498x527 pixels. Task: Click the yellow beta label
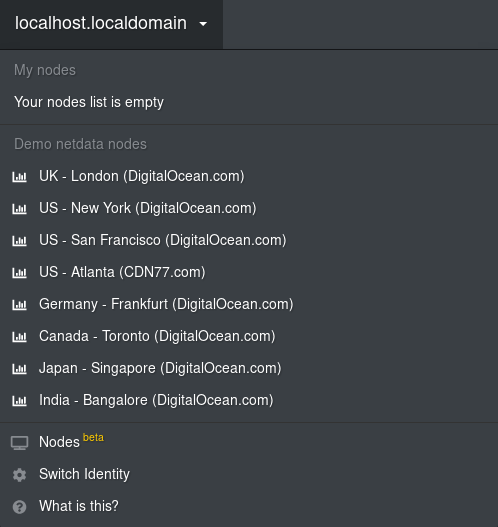point(93,437)
